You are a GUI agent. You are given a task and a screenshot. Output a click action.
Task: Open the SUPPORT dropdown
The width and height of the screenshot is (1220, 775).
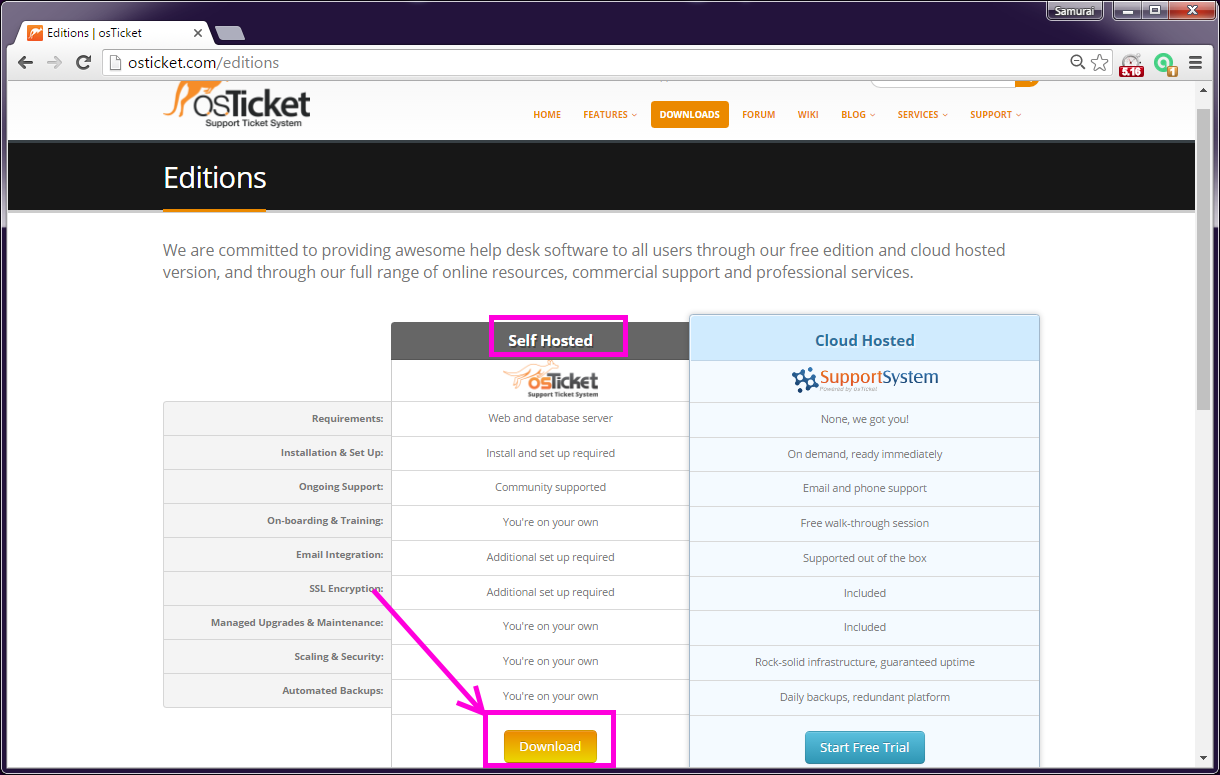[x=992, y=114]
